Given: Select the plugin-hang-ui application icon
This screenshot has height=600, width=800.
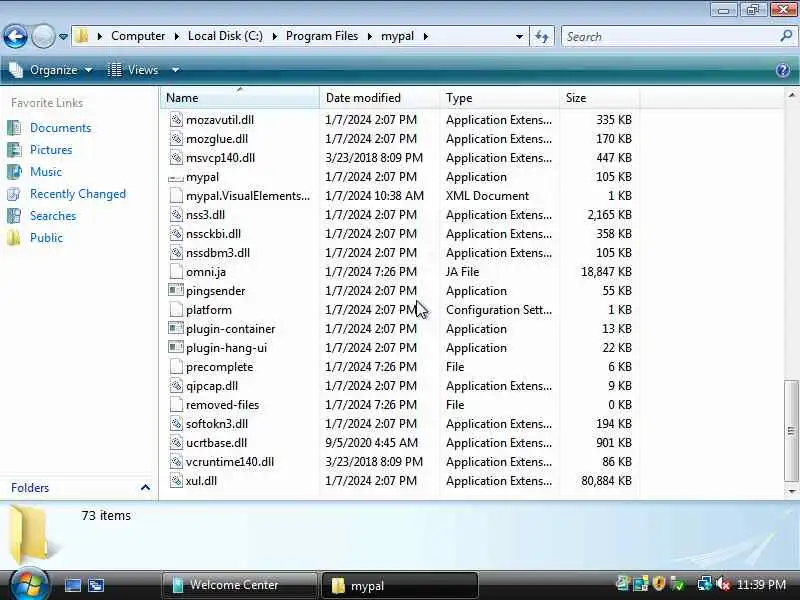Looking at the screenshot, I should pos(176,347).
